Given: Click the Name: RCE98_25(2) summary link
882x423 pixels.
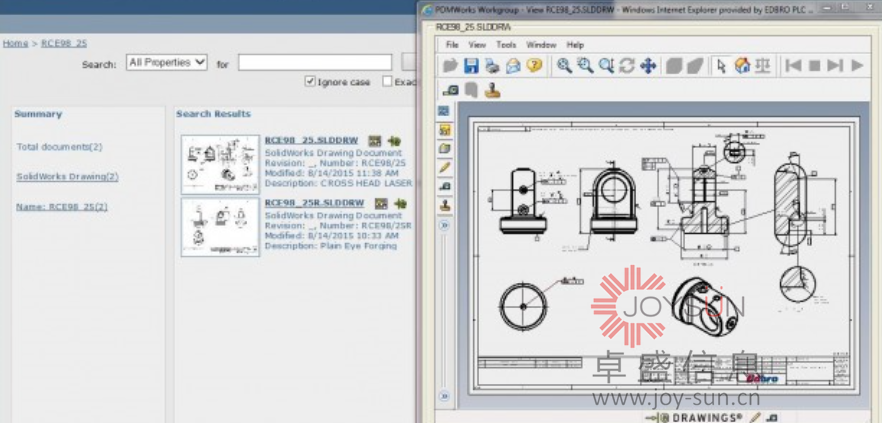Looking at the screenshot, I should click(x=62, y=207).
